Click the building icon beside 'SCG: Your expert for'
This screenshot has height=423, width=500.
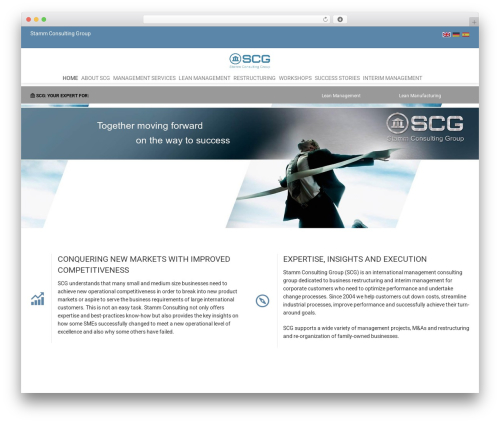[x=32, y=95]
